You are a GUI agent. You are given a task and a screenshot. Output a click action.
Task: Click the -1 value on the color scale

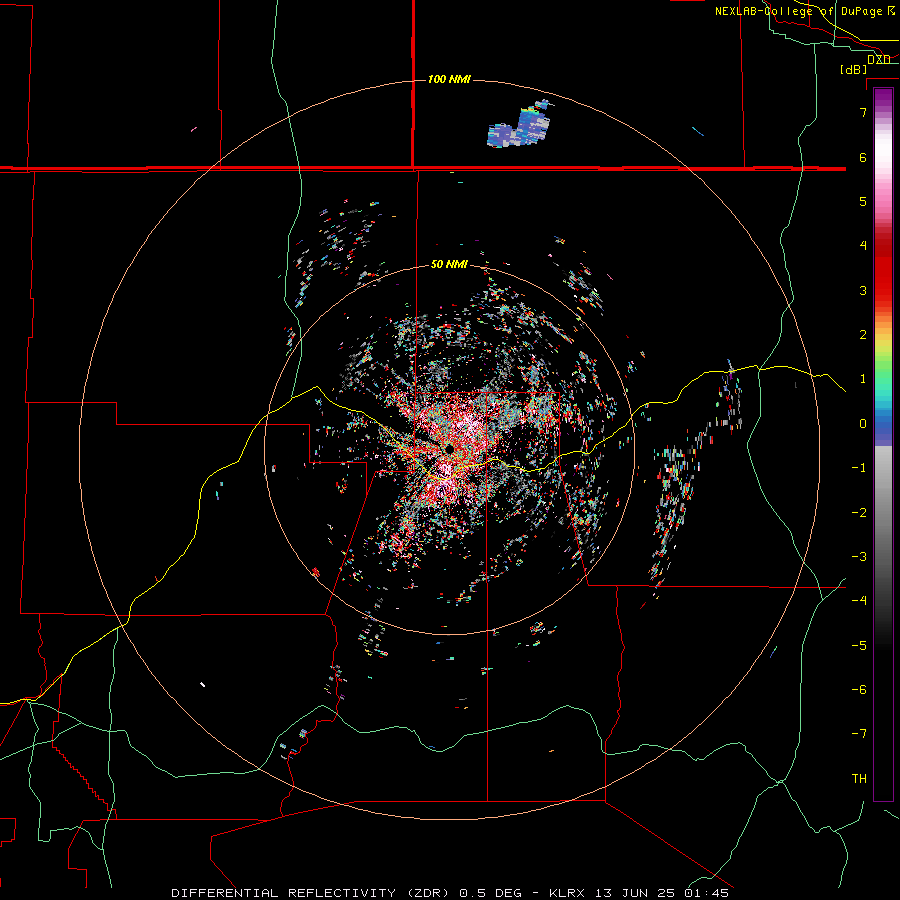click(x=859, y=468)
